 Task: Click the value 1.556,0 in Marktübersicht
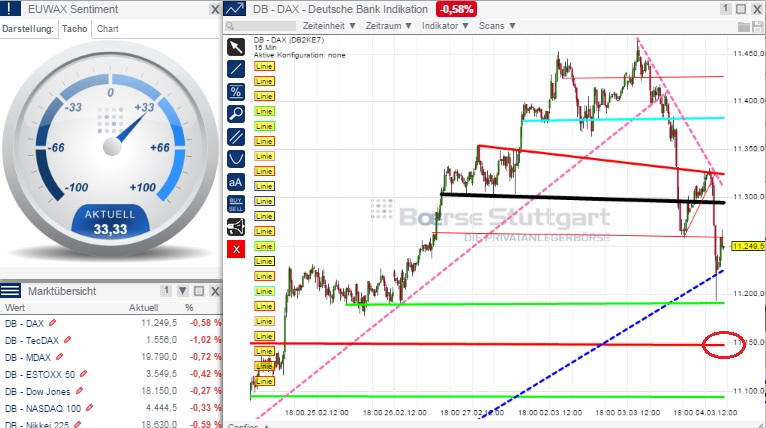(x=162, y=340)
